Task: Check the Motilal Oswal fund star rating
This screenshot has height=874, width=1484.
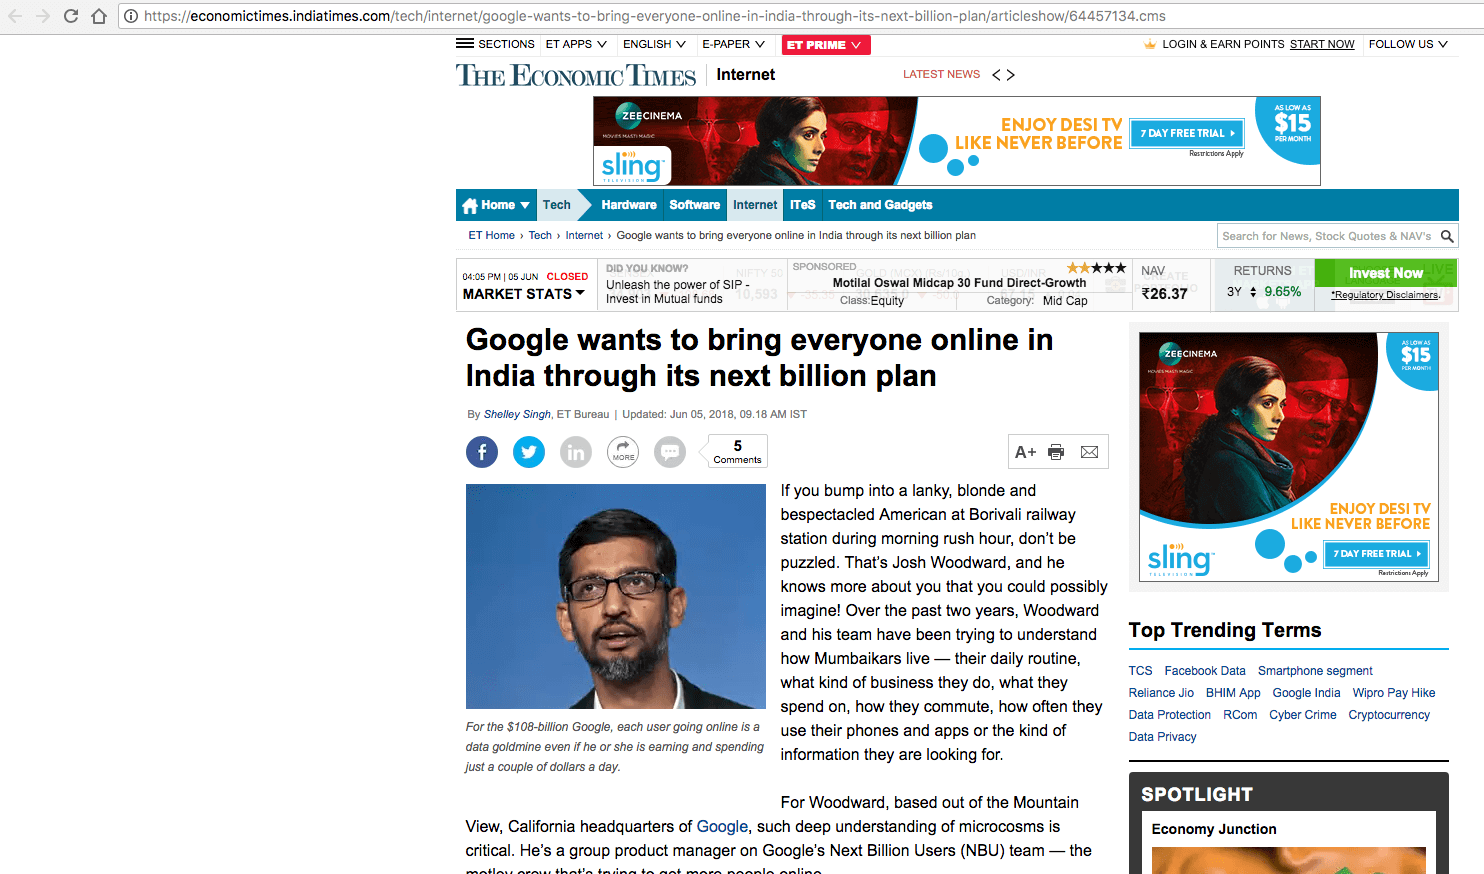Action: 1095,267
